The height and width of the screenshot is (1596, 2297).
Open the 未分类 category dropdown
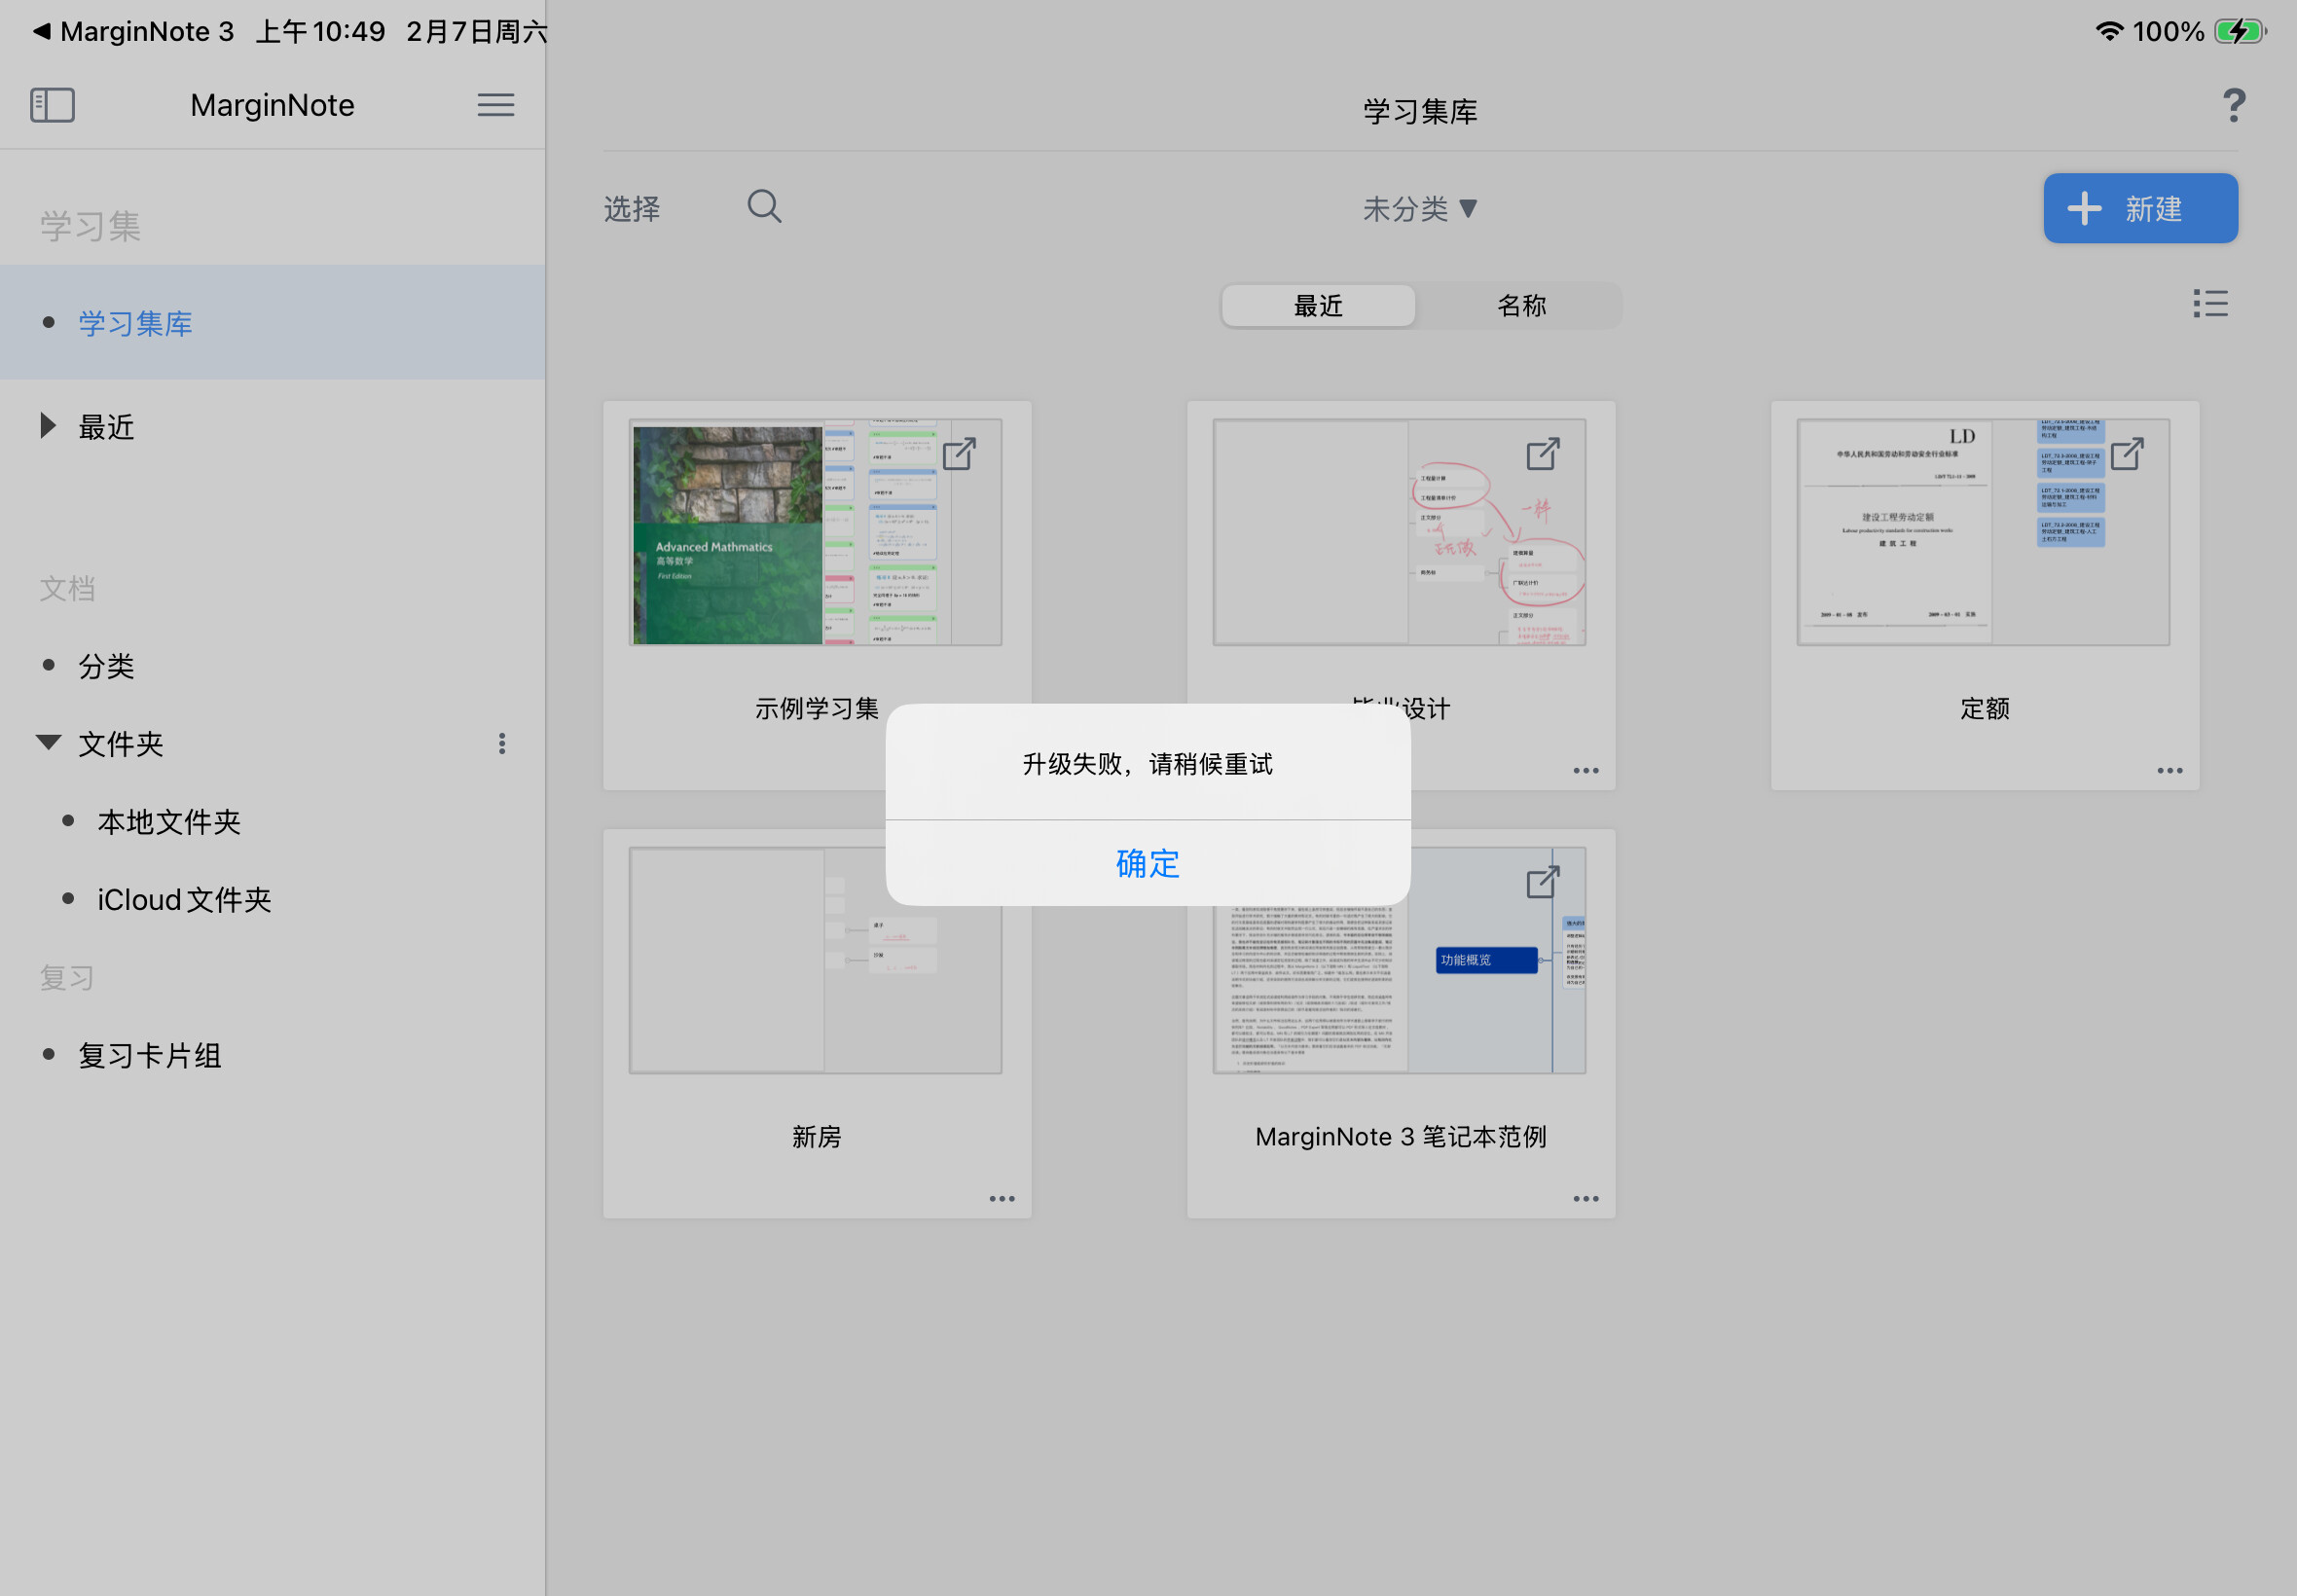click(x=1419, y=209)
